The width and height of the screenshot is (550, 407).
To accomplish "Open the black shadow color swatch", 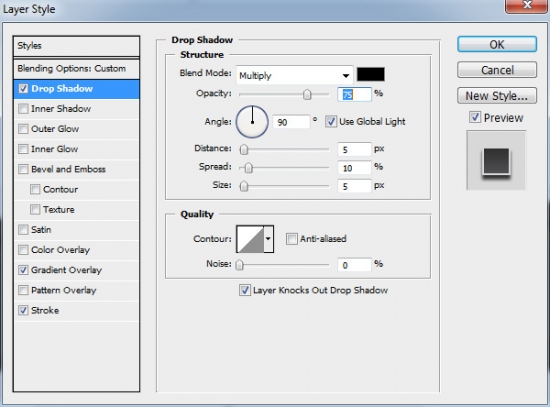I will coord(370,74).
